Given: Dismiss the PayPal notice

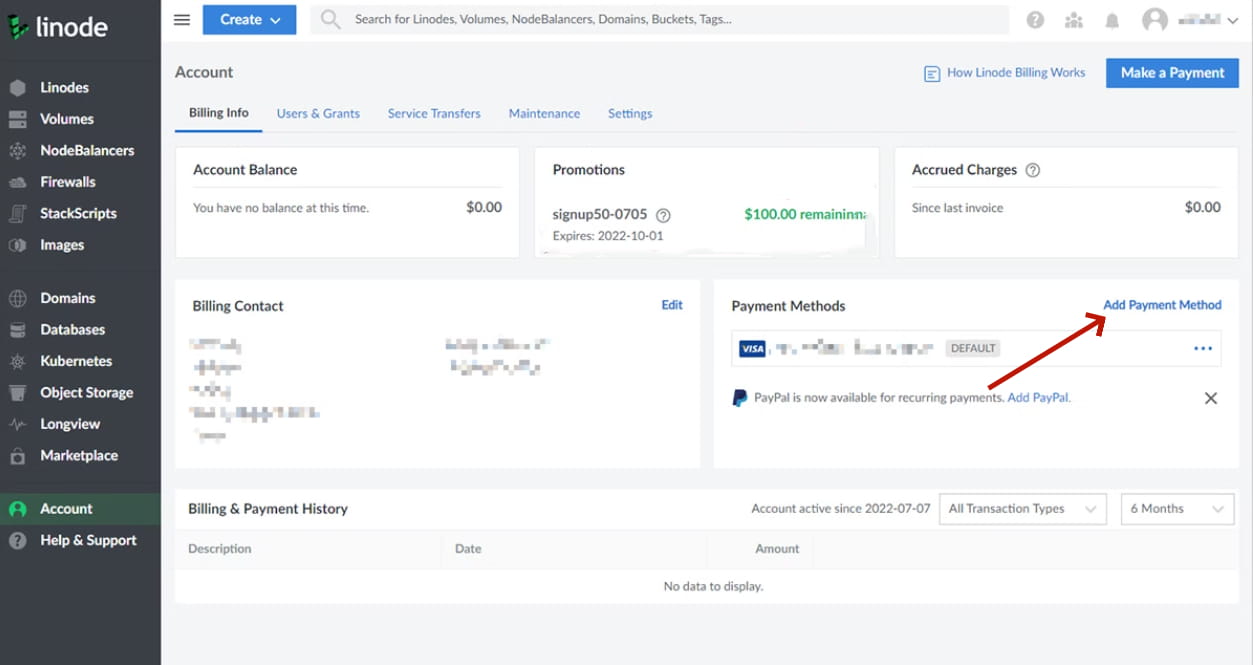Looking at the screenshot, I should [1210, 398].
